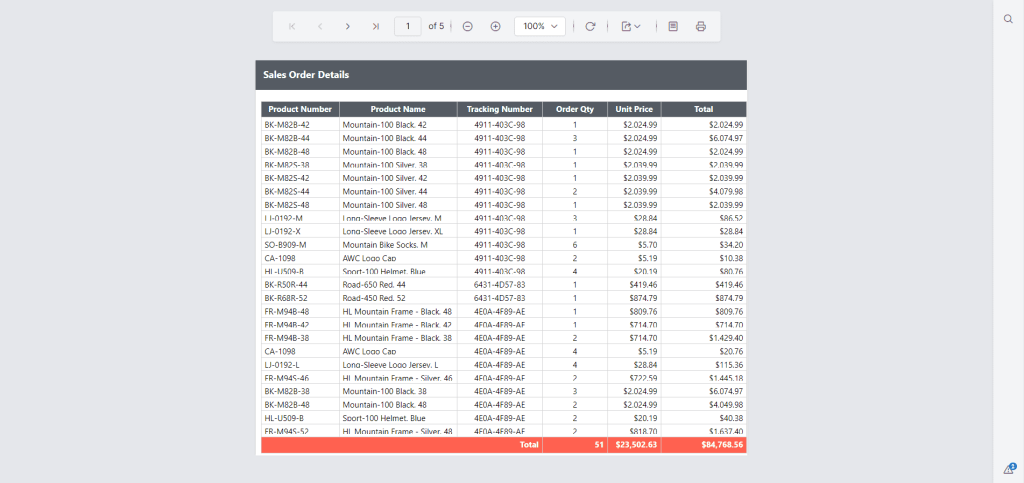Open the warnings icon in the side panel

[x=1009, y=469]
